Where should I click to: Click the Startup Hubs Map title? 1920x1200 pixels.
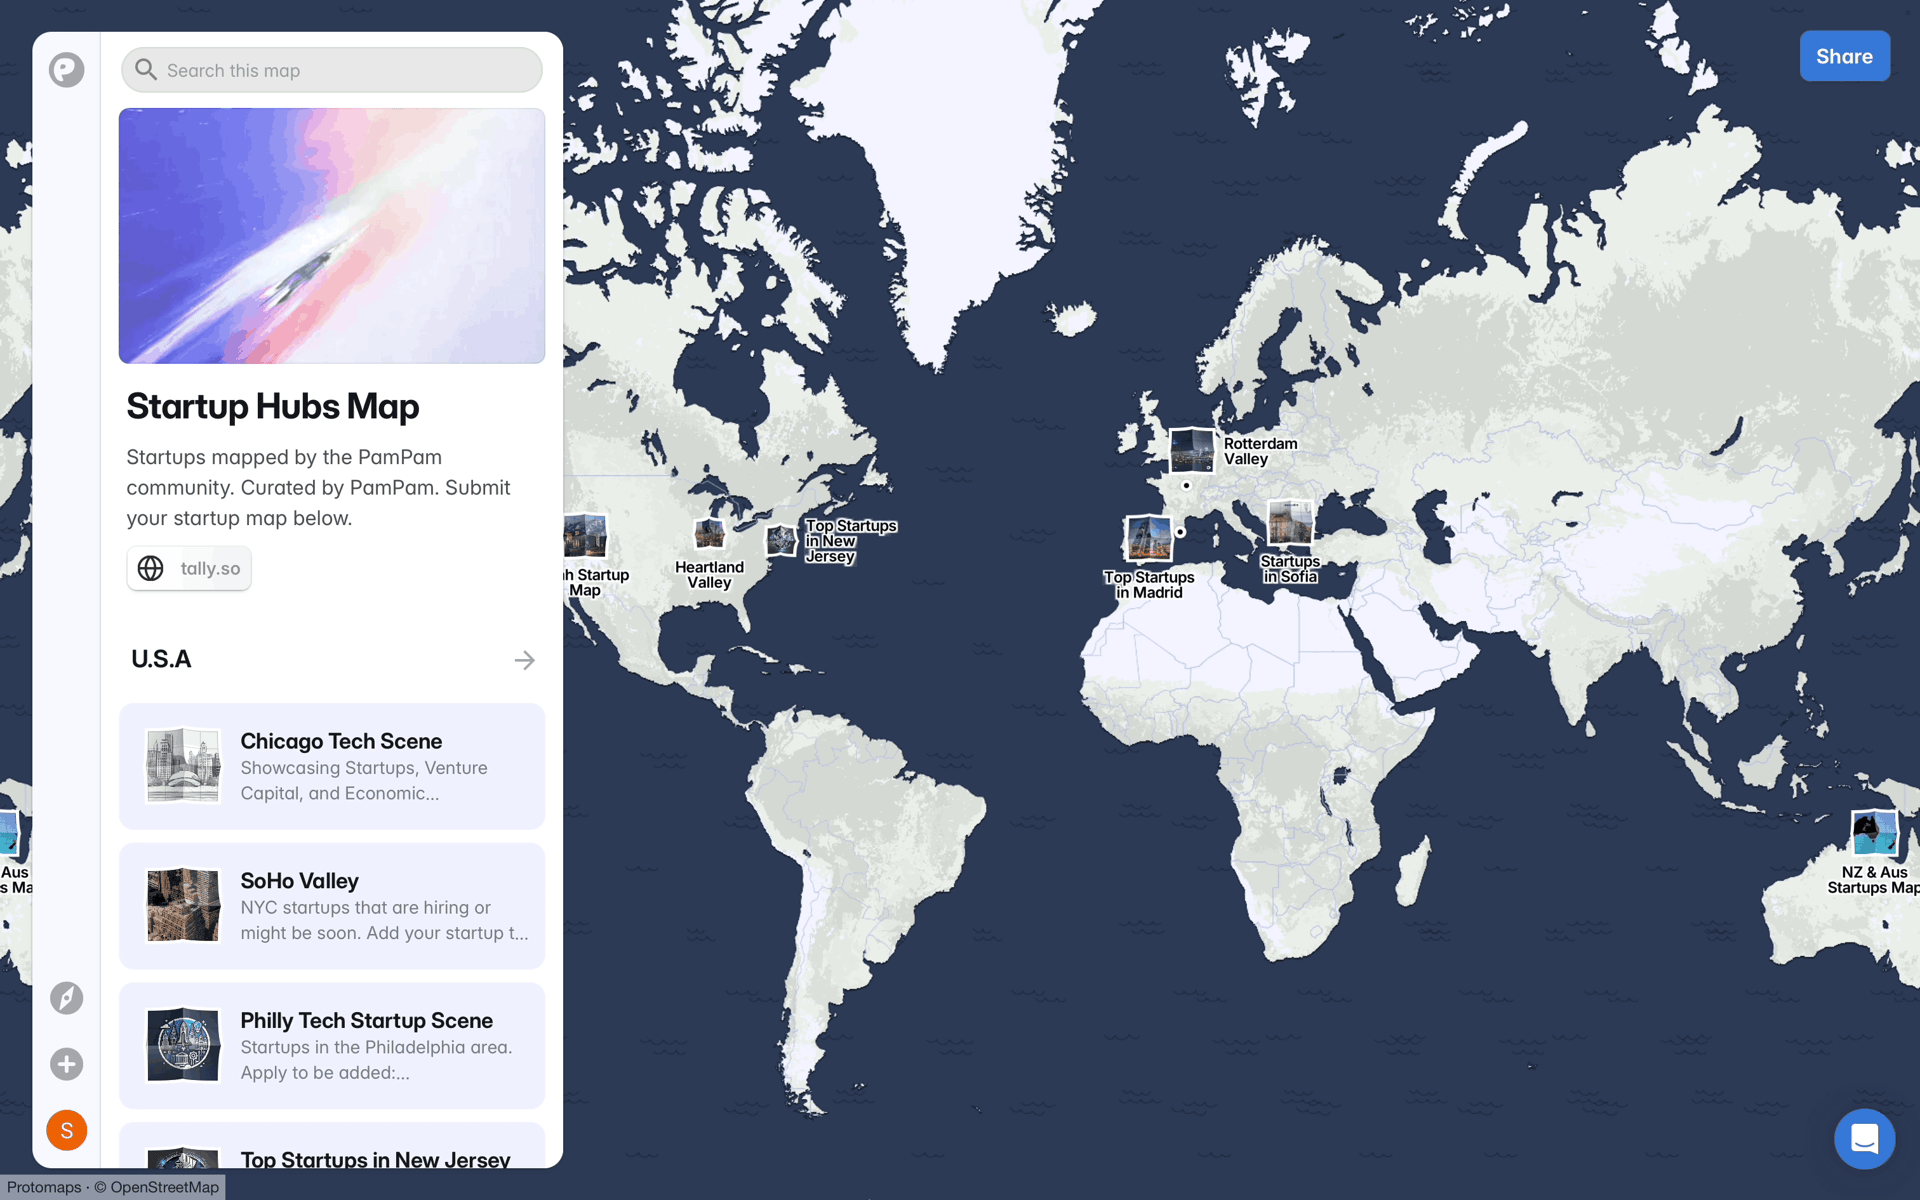click(x=272, y=406)
